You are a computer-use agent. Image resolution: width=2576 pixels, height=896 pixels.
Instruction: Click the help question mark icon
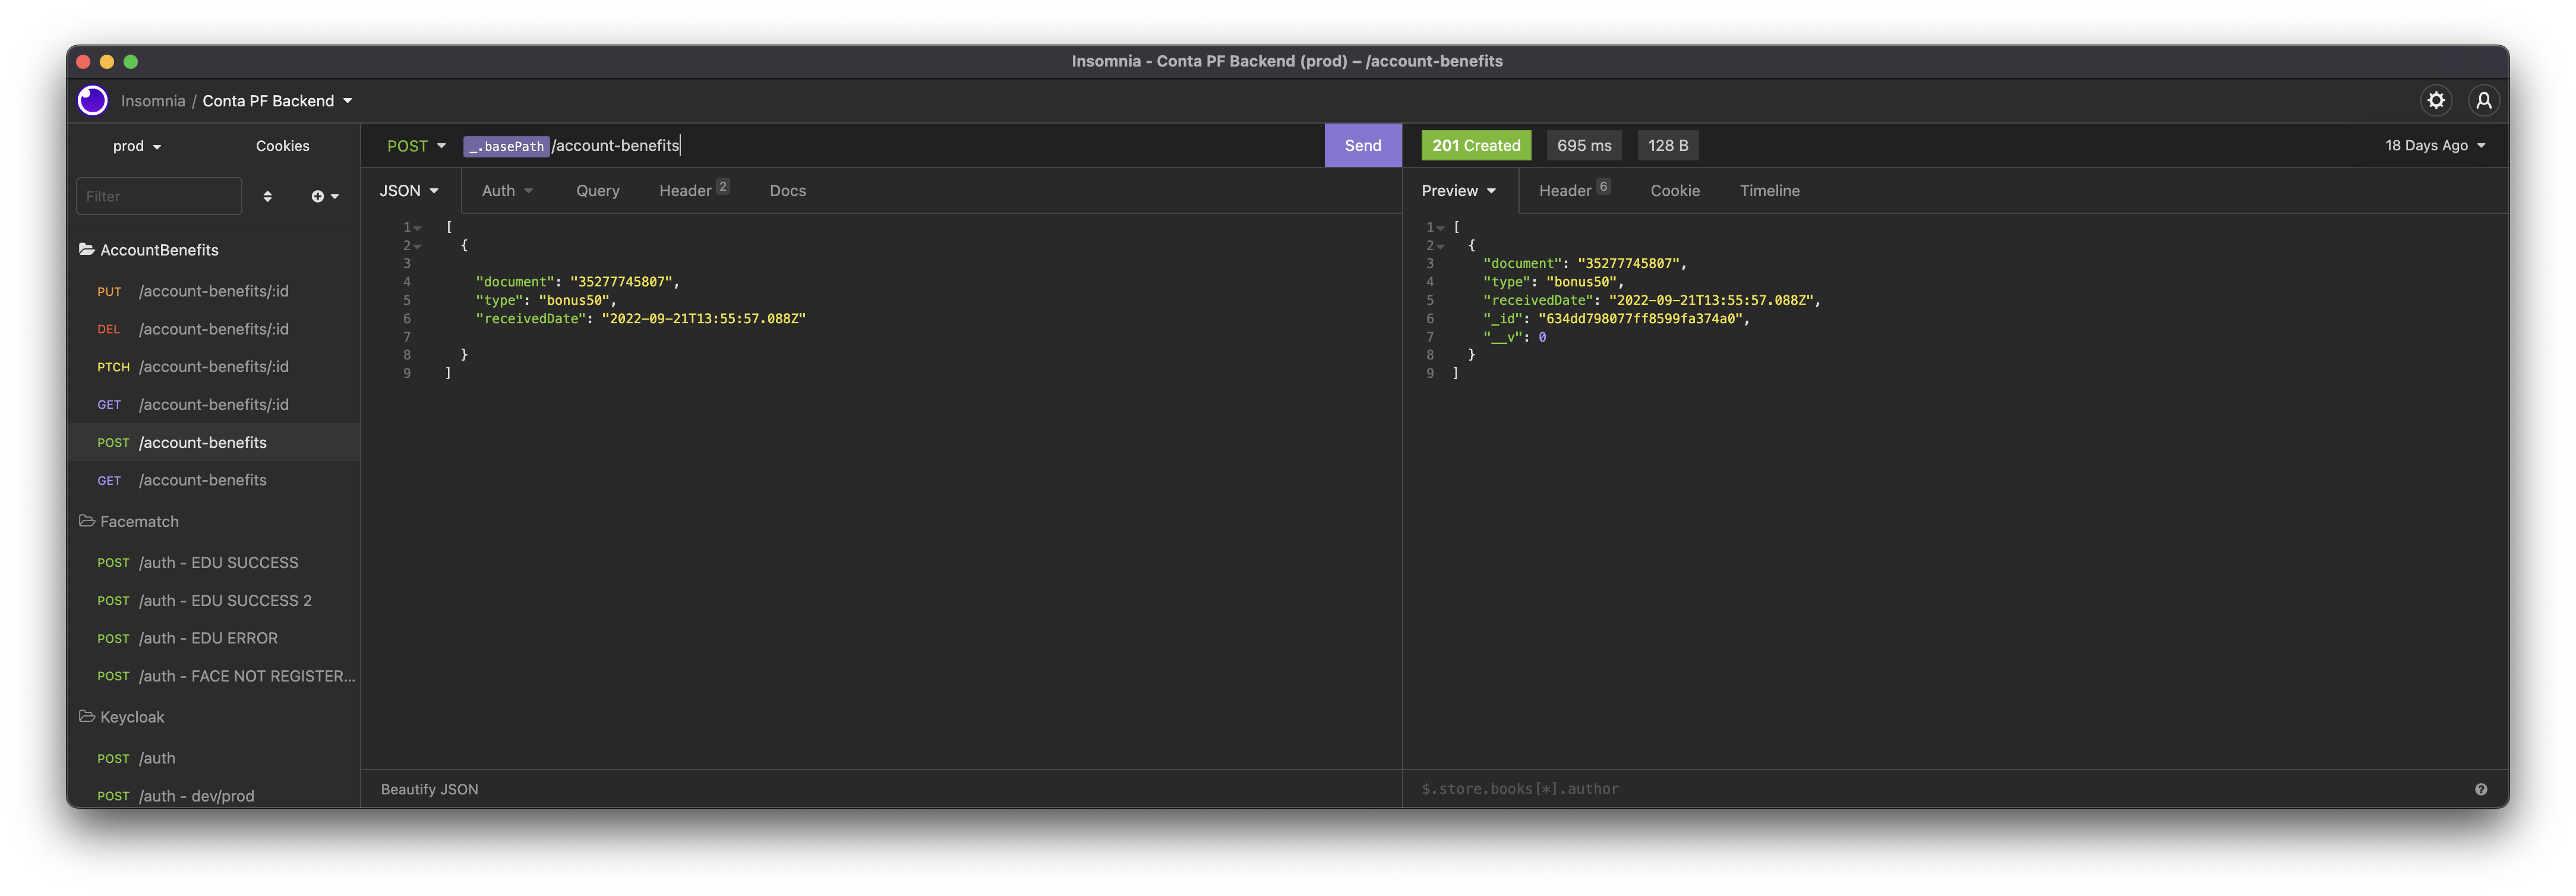(x=2480, y=789)
